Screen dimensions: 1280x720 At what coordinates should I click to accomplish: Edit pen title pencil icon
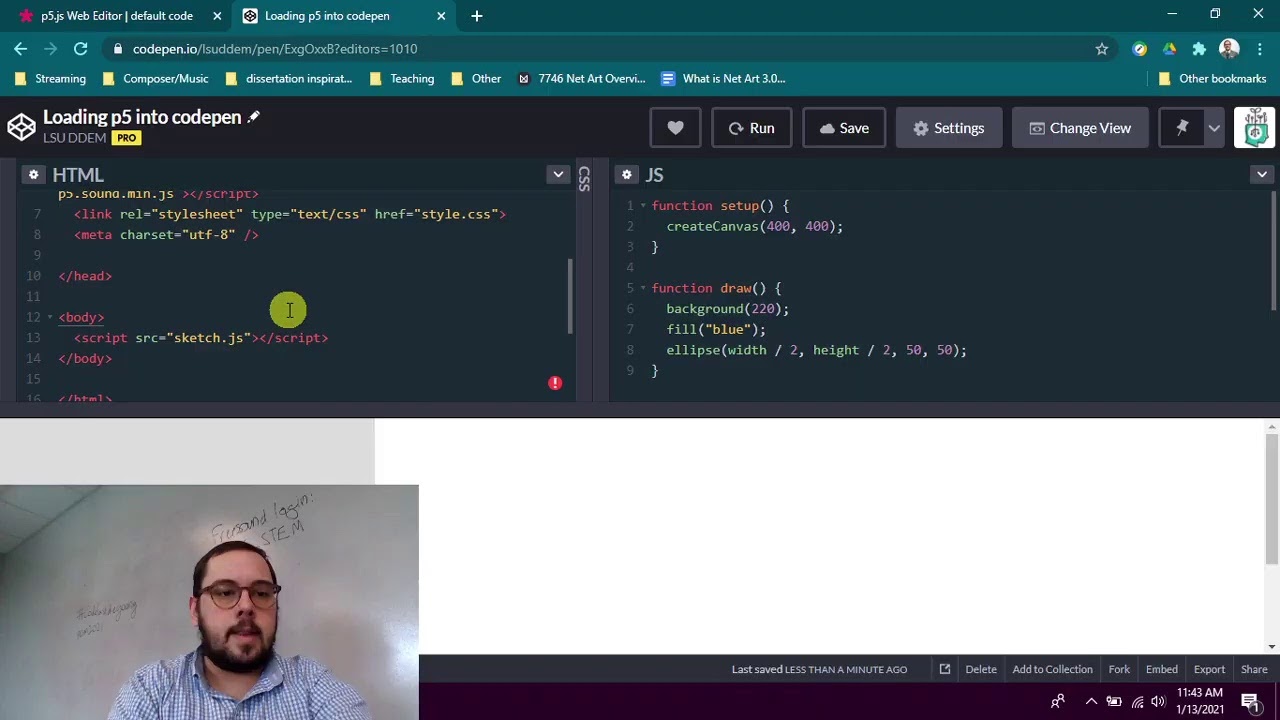(253, 117)
